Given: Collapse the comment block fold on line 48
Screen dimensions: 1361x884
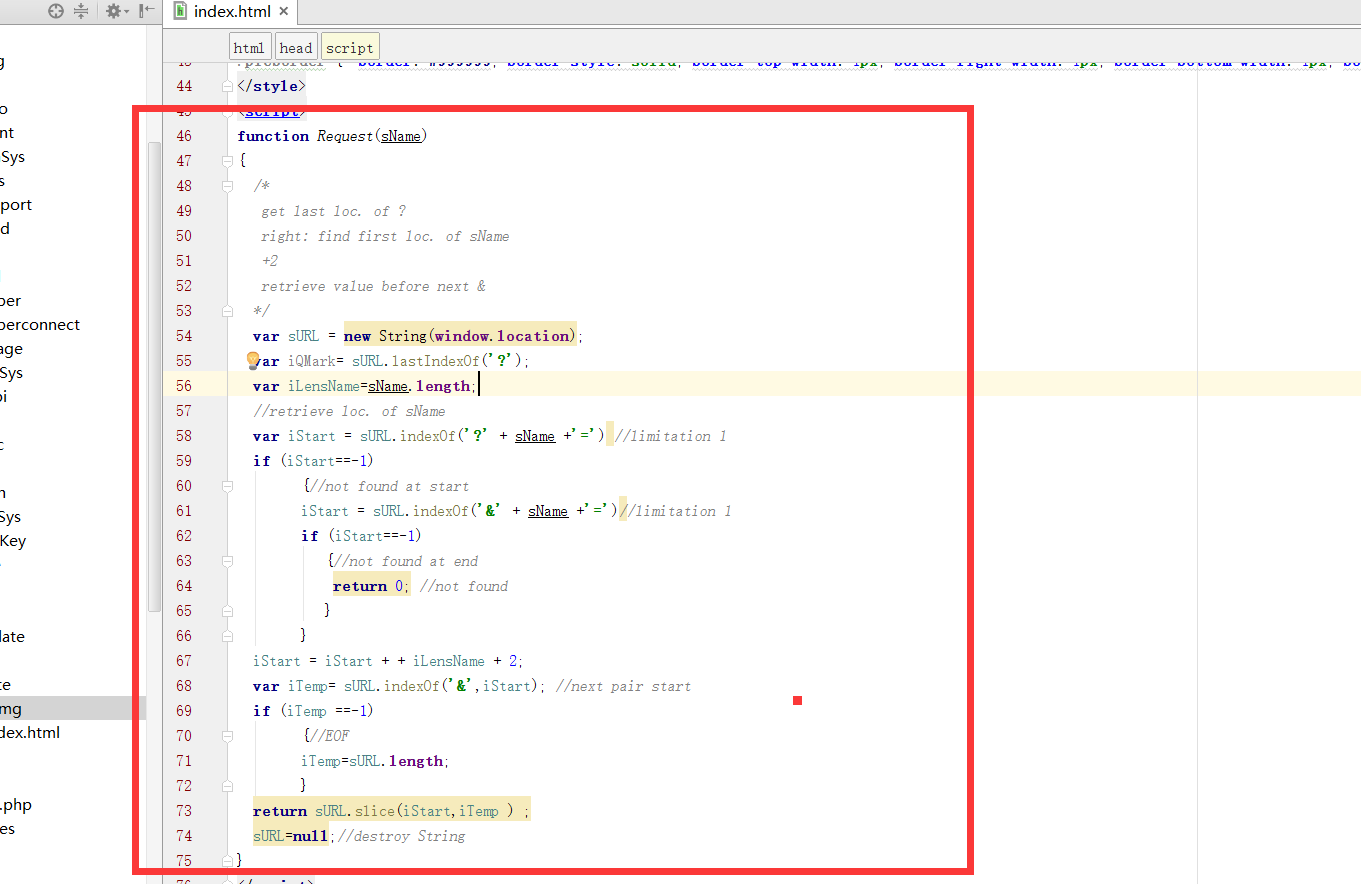Looking at the screenshot, I should coord(228,186).
